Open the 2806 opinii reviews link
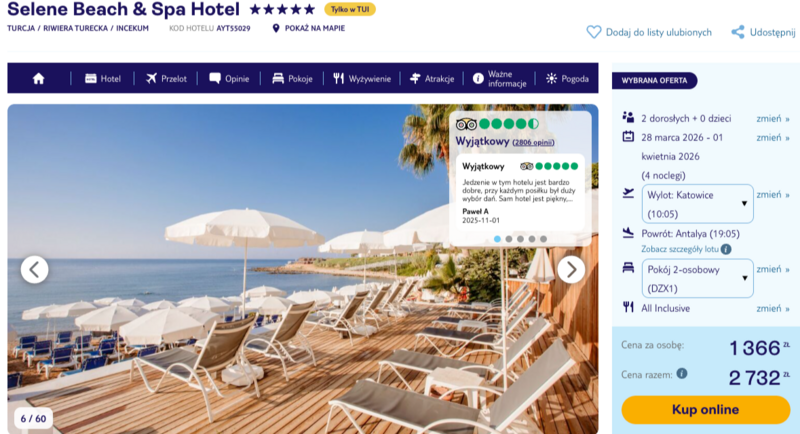This screenshot has width=800, height=434. [x=533, y=142]
